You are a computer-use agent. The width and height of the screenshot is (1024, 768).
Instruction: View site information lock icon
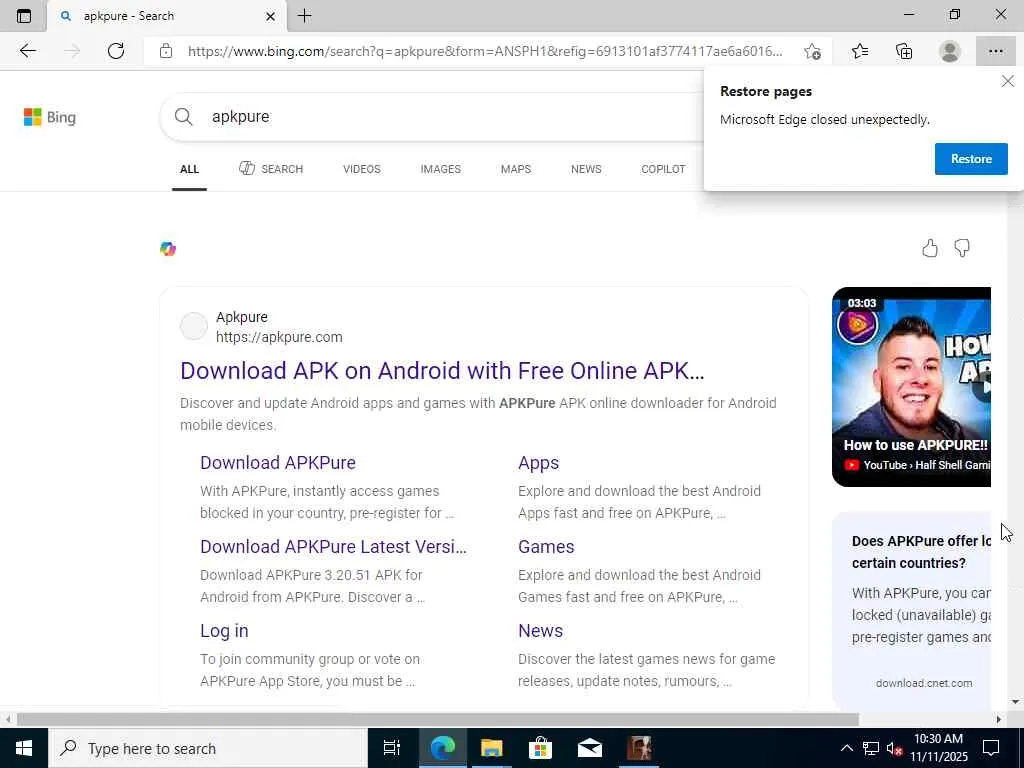[x=166, y=51]
